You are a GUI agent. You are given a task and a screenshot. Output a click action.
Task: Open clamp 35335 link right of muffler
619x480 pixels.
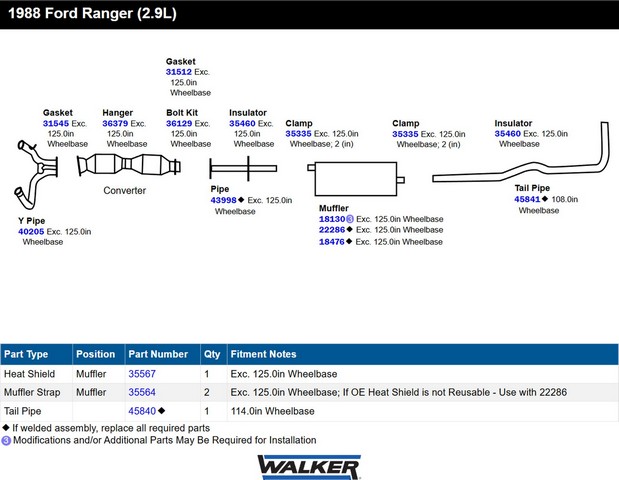(x=405, y=134)
